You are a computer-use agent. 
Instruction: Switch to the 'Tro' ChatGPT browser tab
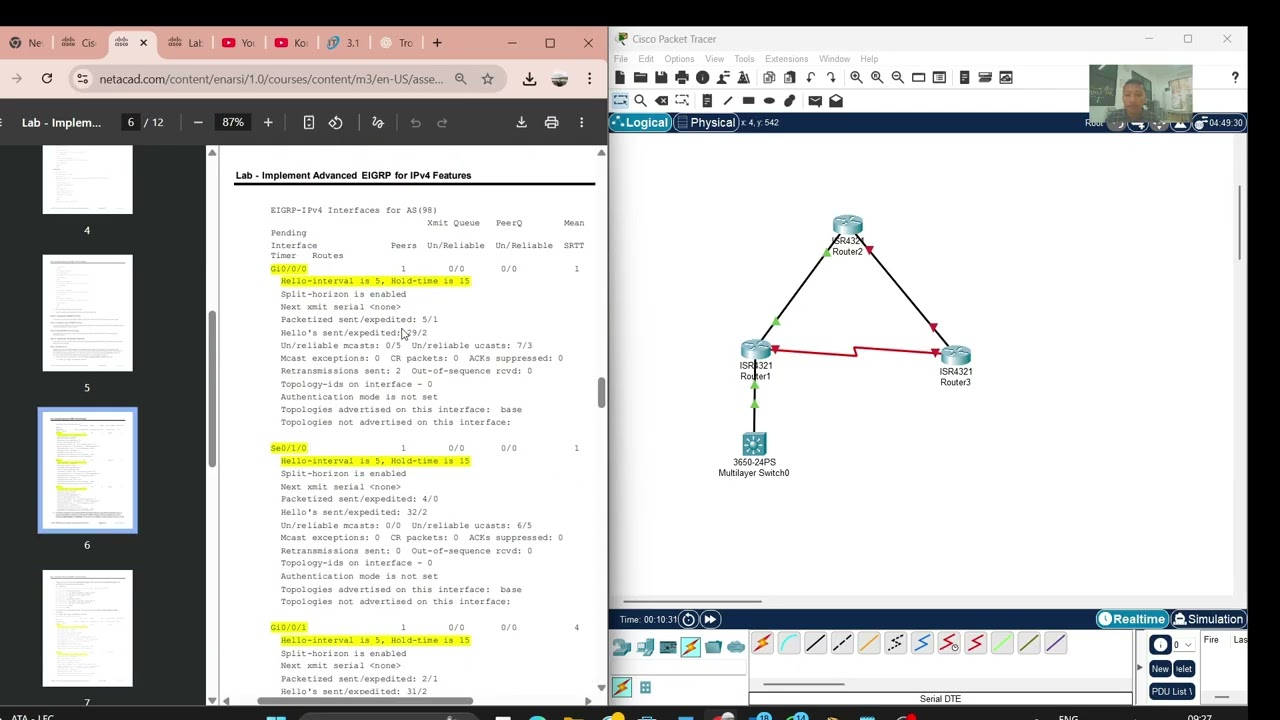pos(397,43)
